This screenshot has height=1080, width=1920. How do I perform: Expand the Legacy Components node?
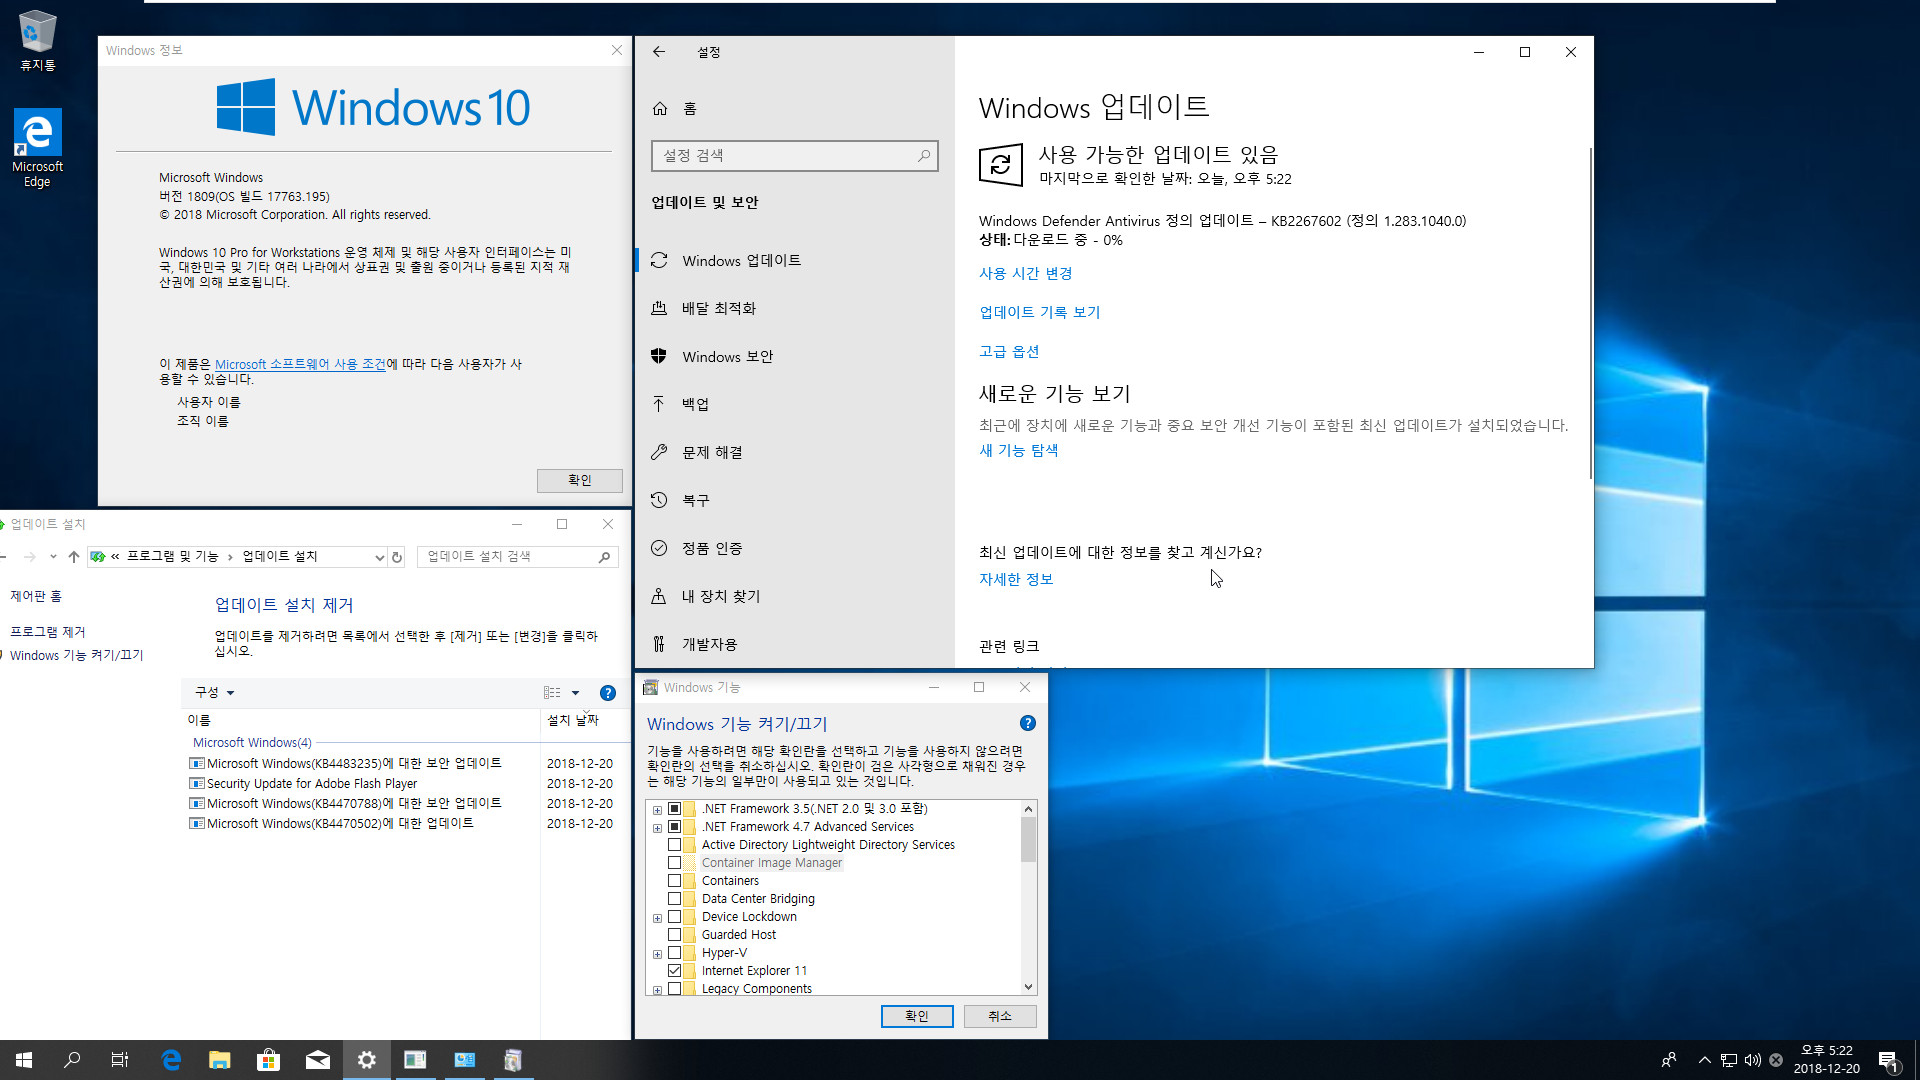pos(657,990)
